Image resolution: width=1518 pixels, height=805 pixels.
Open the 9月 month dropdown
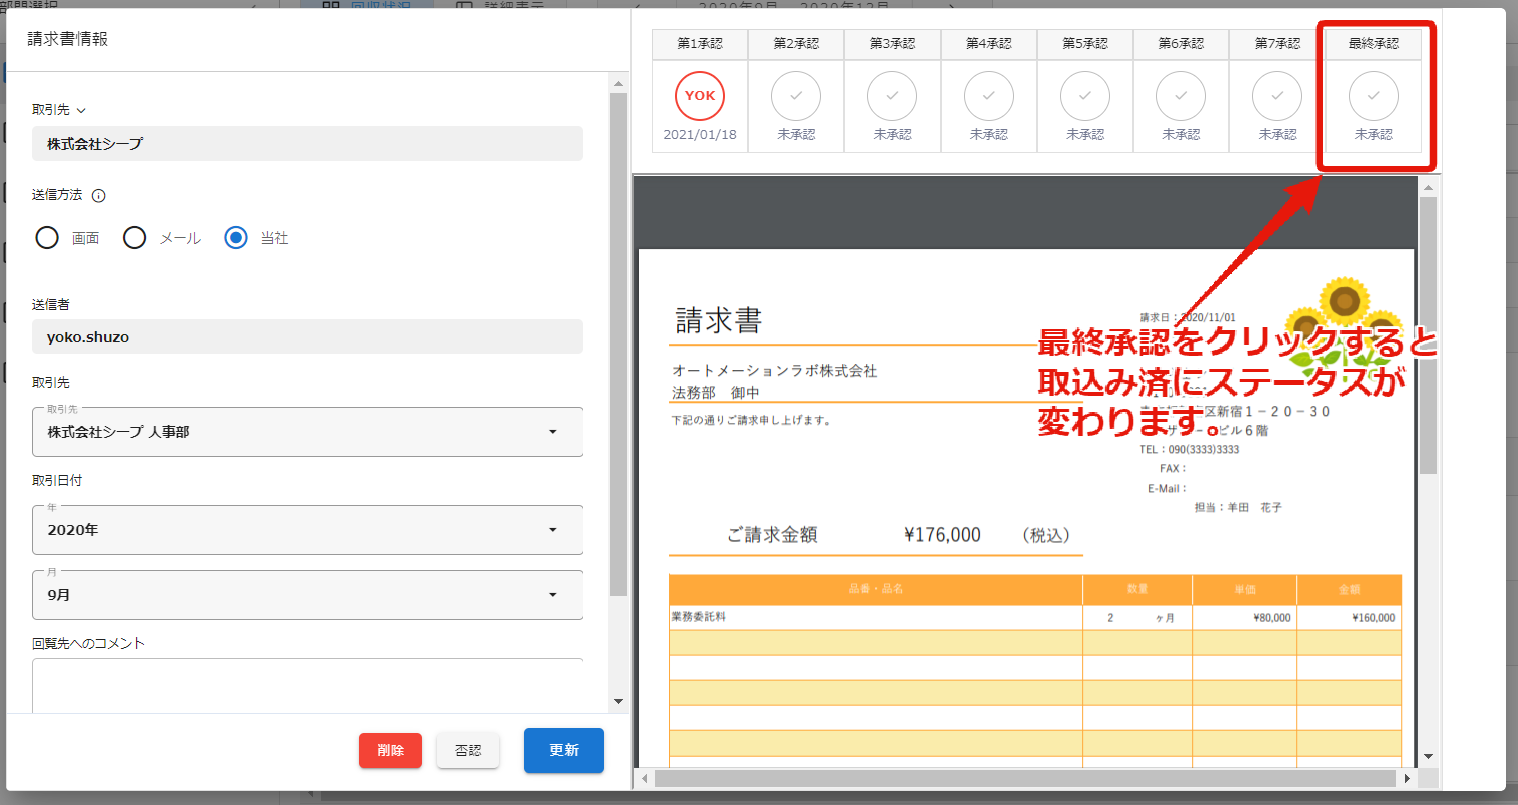coord(307,595)
